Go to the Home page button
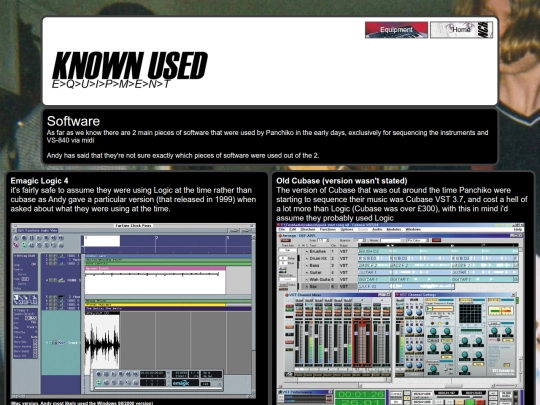Image resolution: width=540 pixels, height=405 pixels. coord(461,30)
